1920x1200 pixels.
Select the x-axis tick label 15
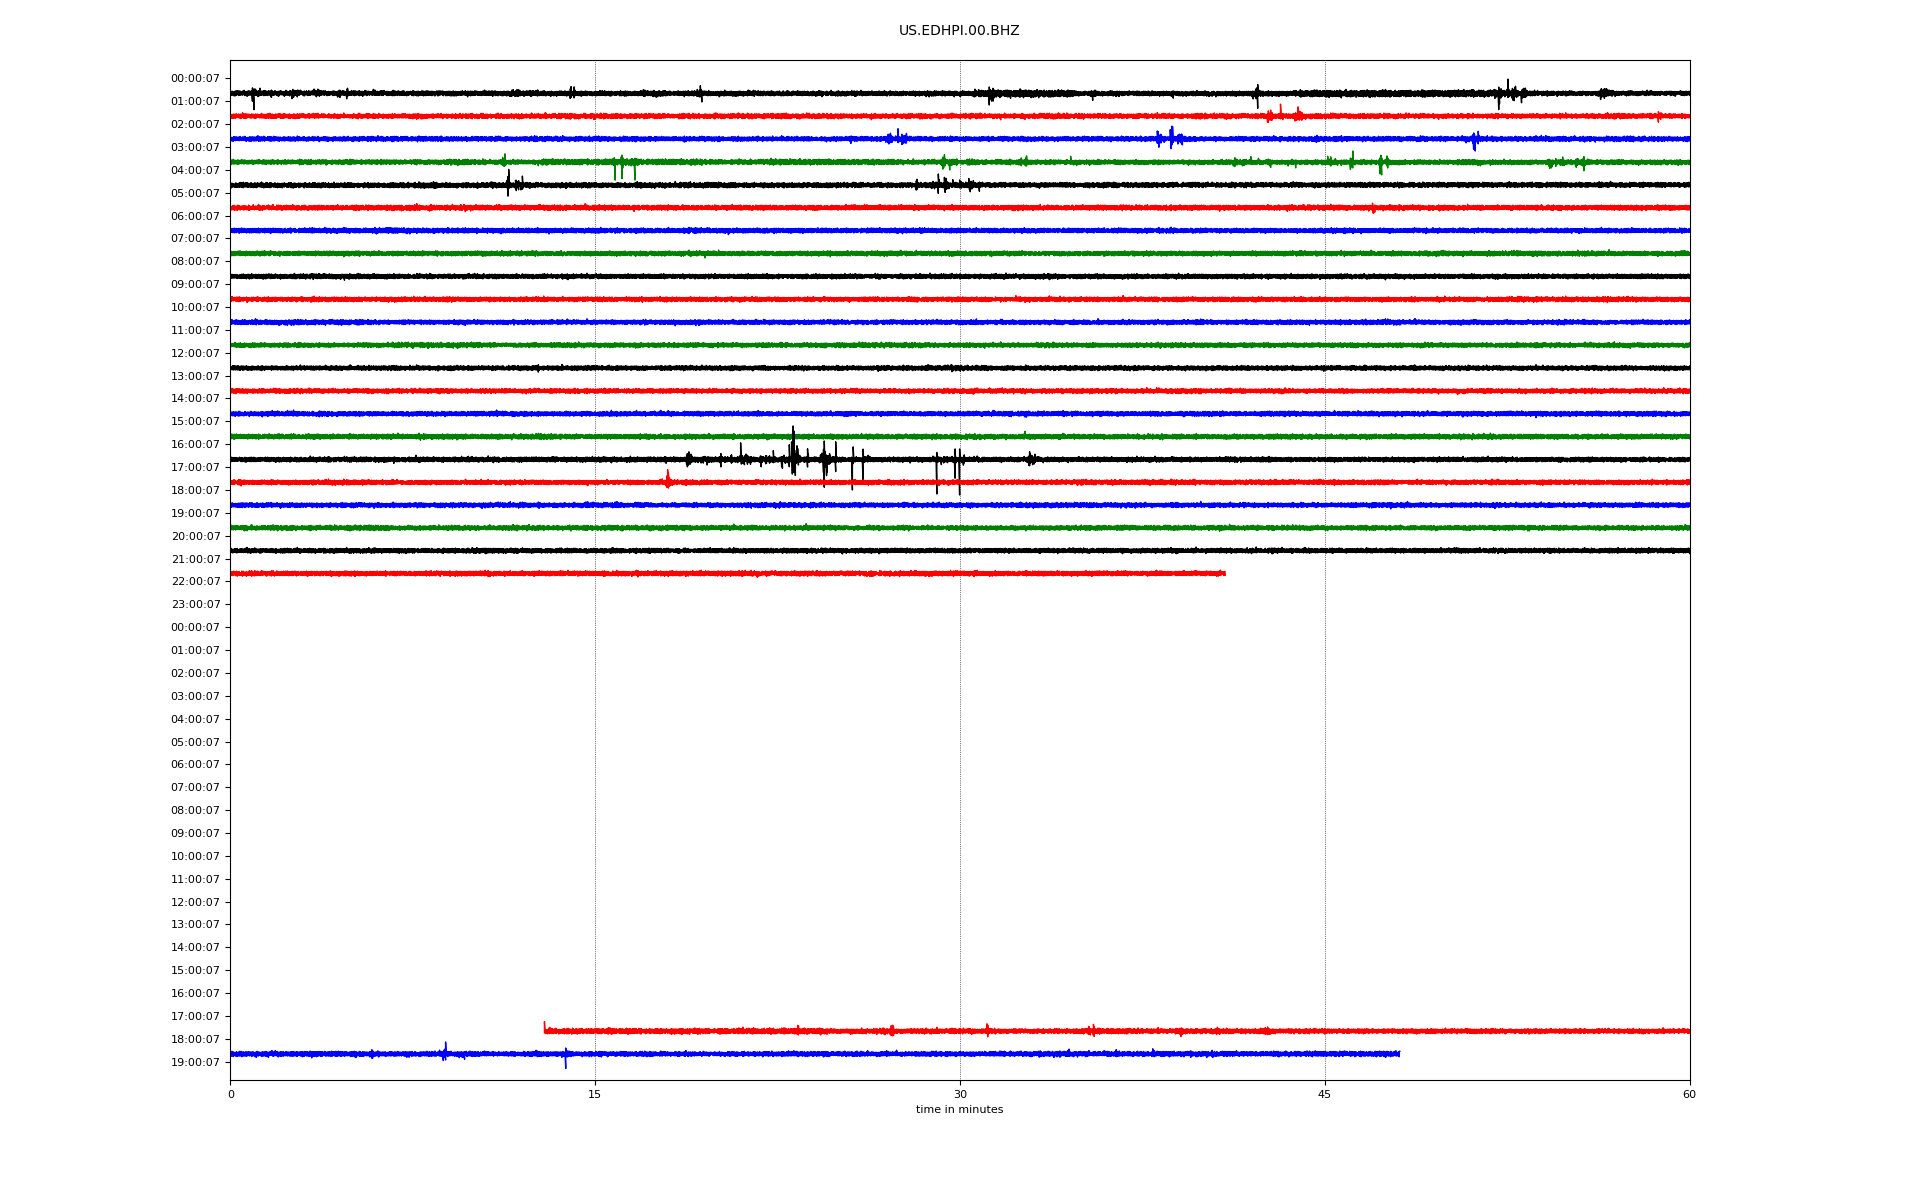click(595, 1094)
